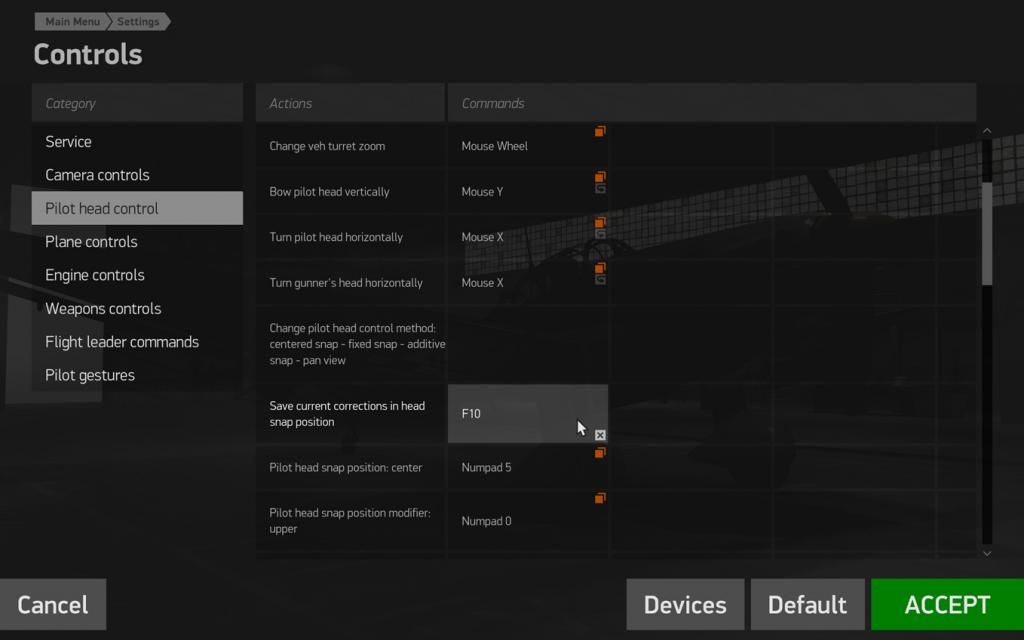Viewport: 1024px width, 640px height.
Task: Return to Main Menu via breadcrumb
Action: 72,21
